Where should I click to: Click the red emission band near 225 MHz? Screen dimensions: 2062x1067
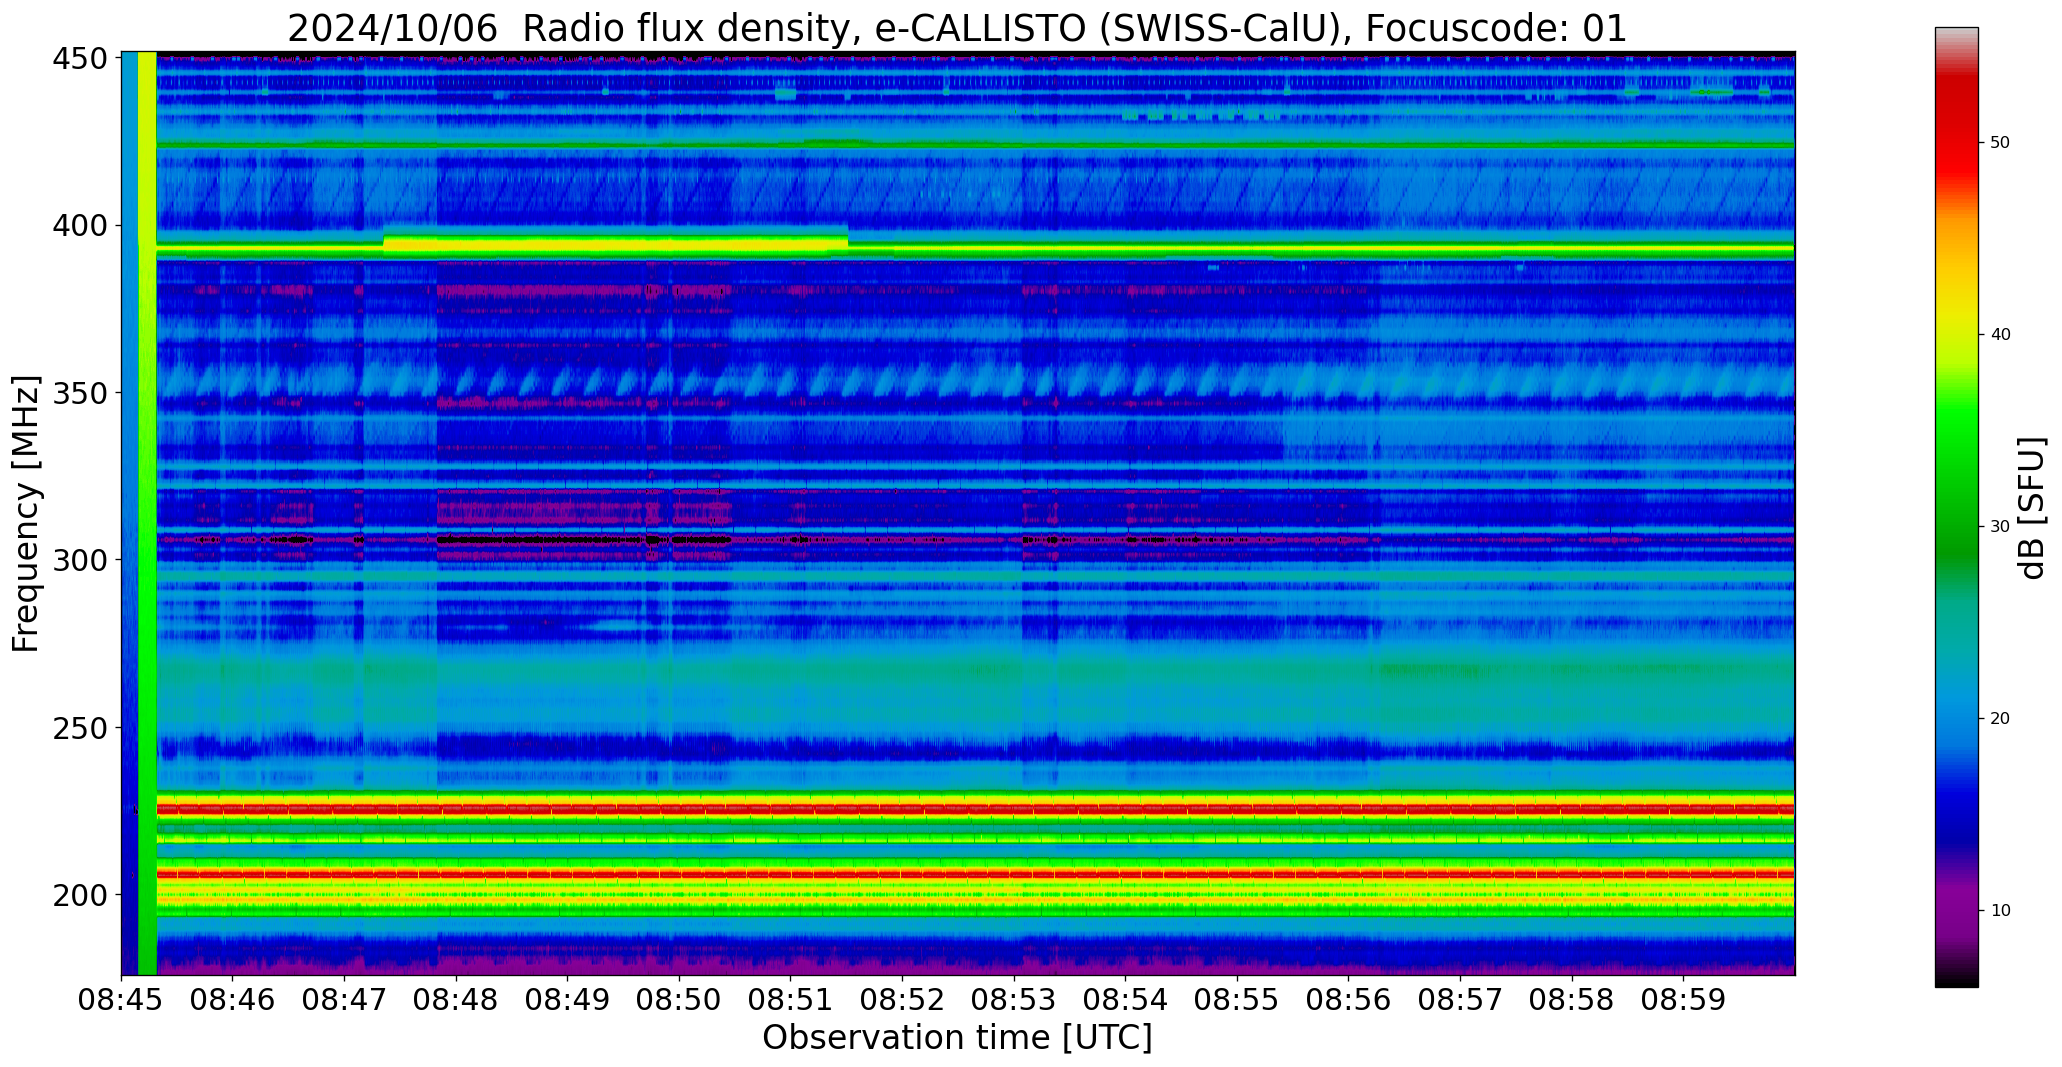tap(975, 808)
